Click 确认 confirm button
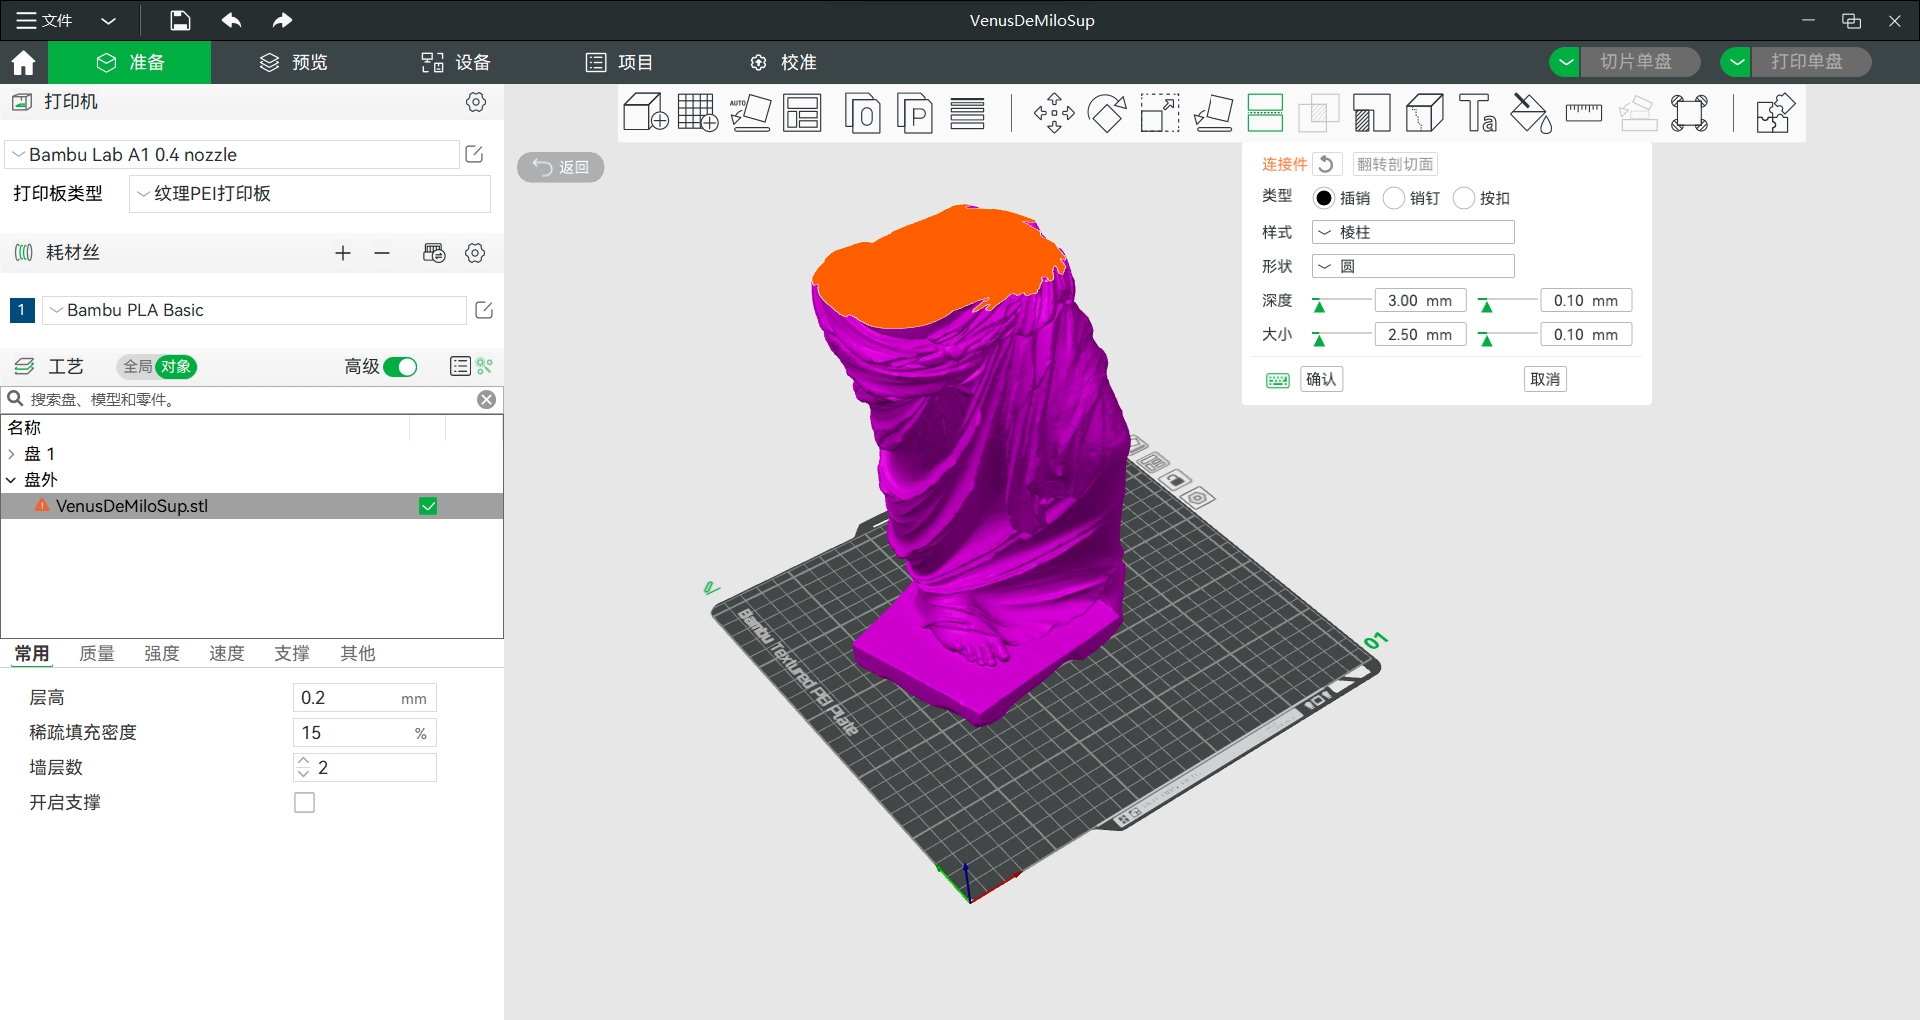This screenshot has width=1920, height=1020. point(1321,379)
